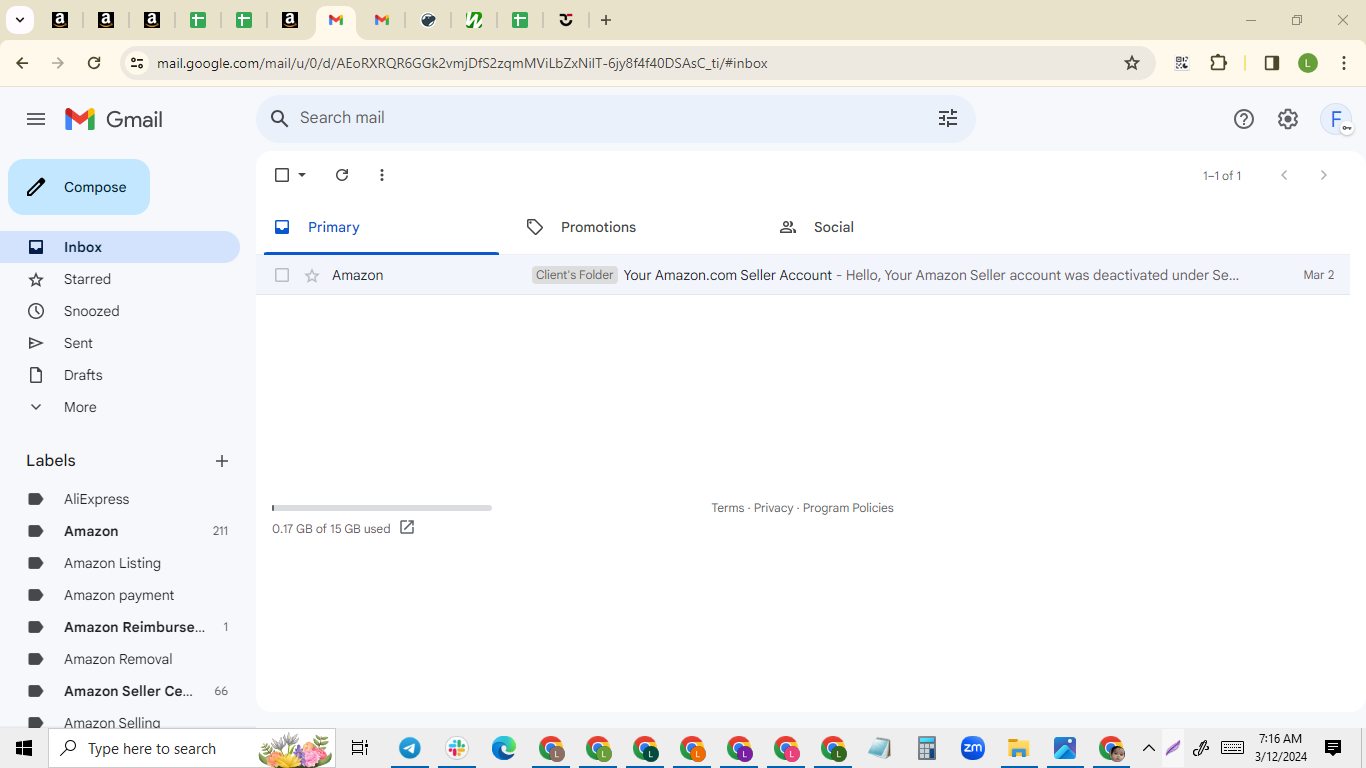Go to older messages arrow
Screen dimensions: 1366x768
coord(1324,175)
